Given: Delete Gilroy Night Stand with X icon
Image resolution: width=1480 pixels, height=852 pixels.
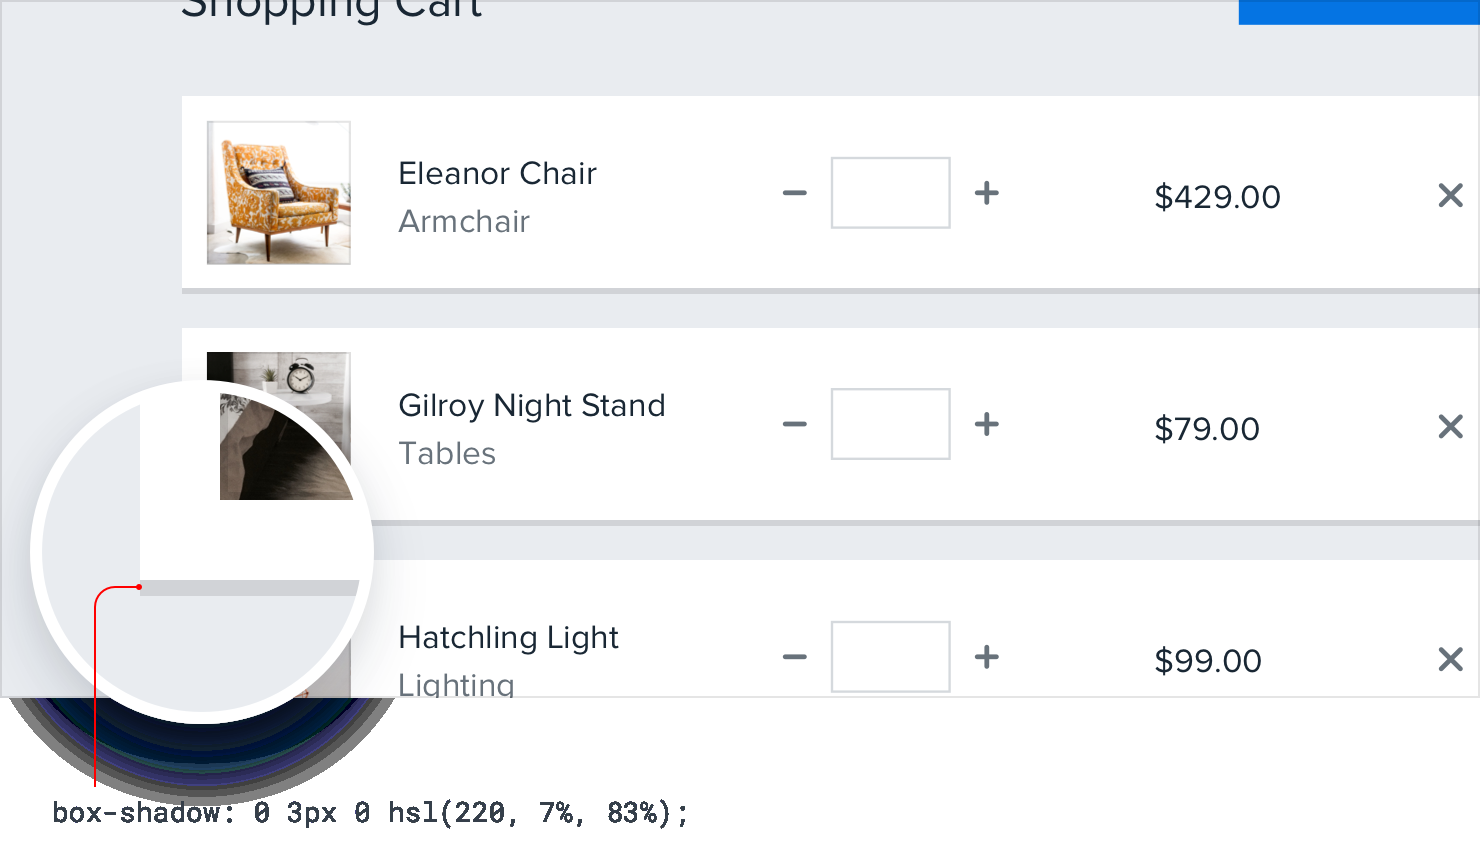Looking at the screenshot, I should [1450, 427].
